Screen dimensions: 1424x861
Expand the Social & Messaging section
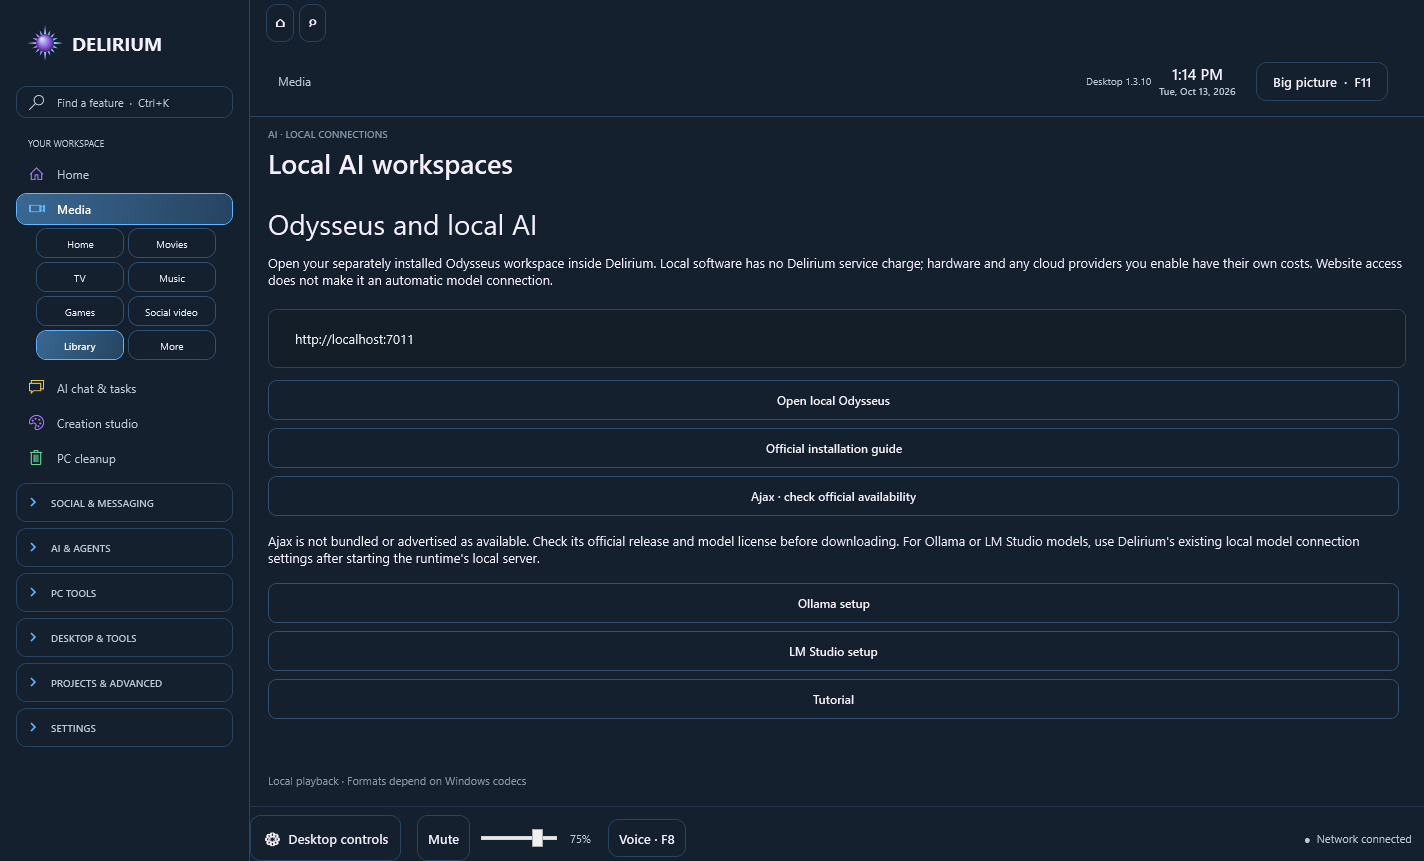(x=124, y=503)
